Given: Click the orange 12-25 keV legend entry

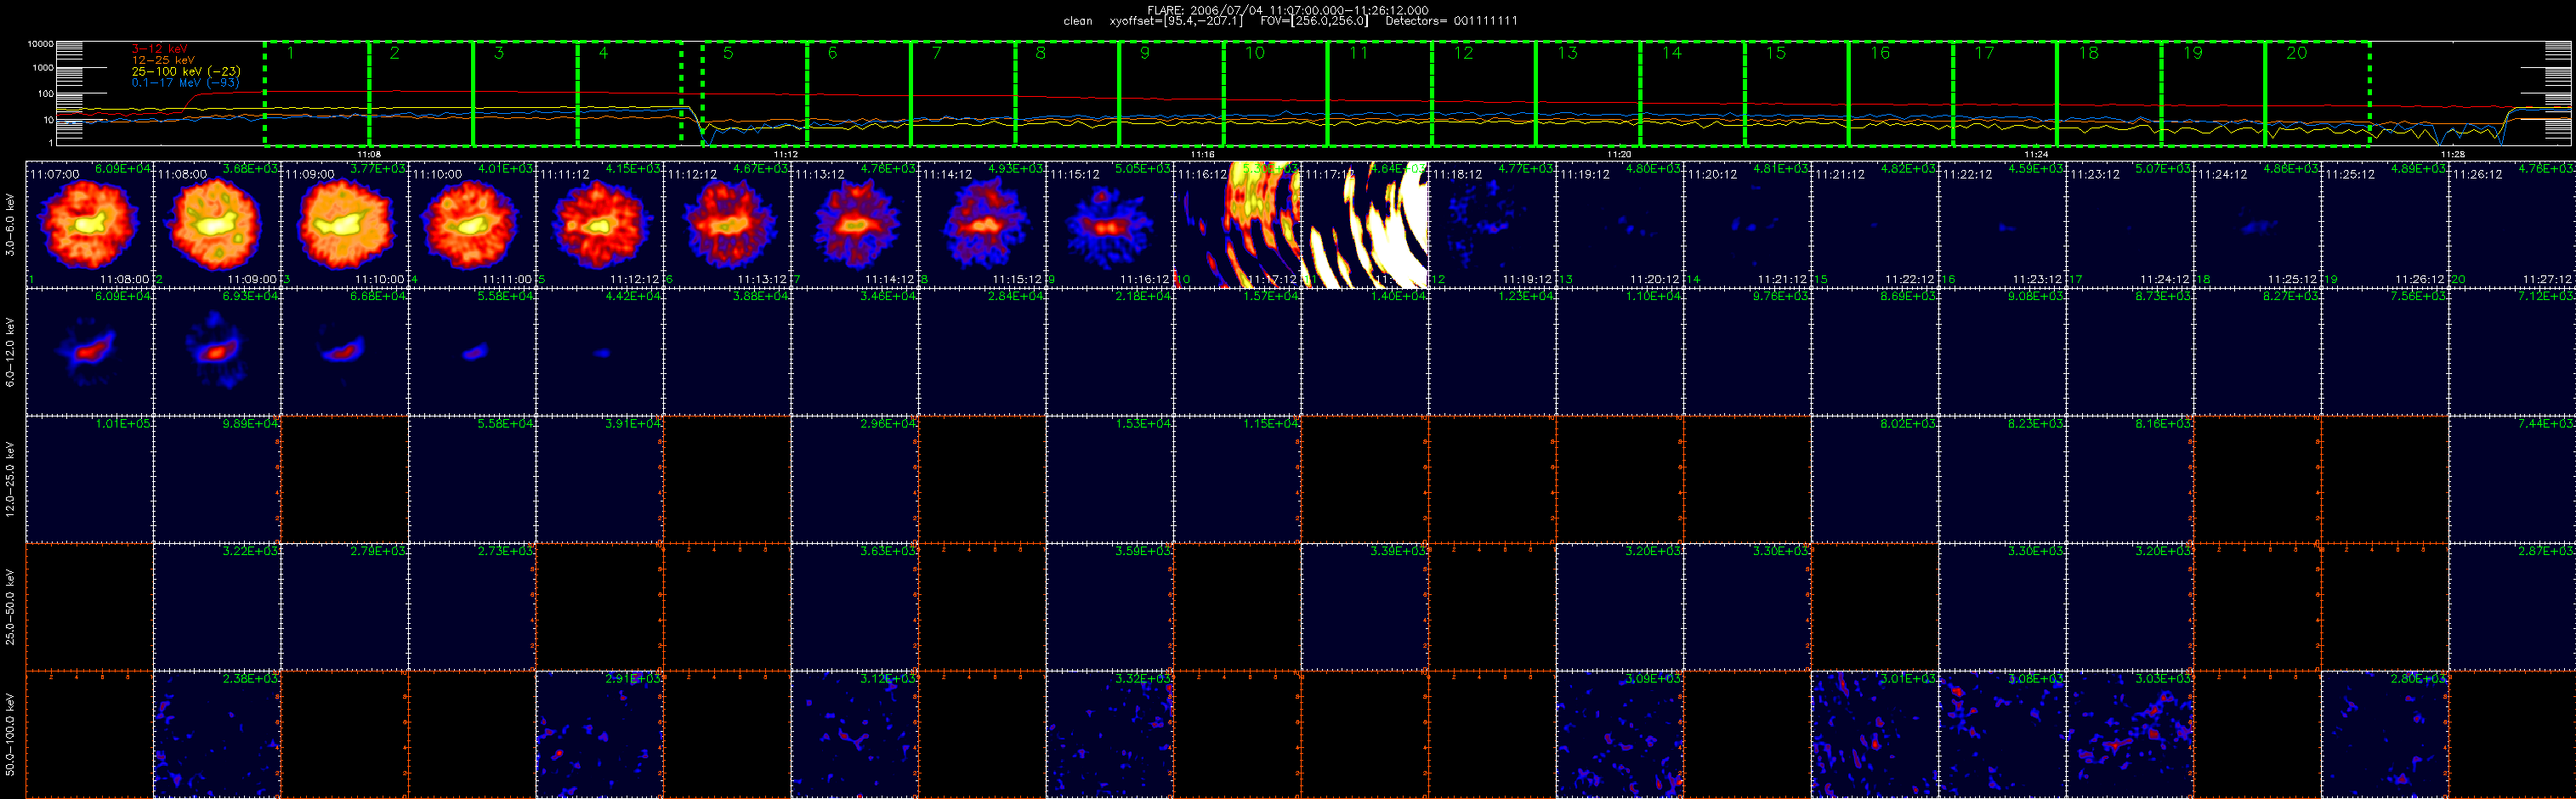Looking at the screenshot, I should point(164,60).
